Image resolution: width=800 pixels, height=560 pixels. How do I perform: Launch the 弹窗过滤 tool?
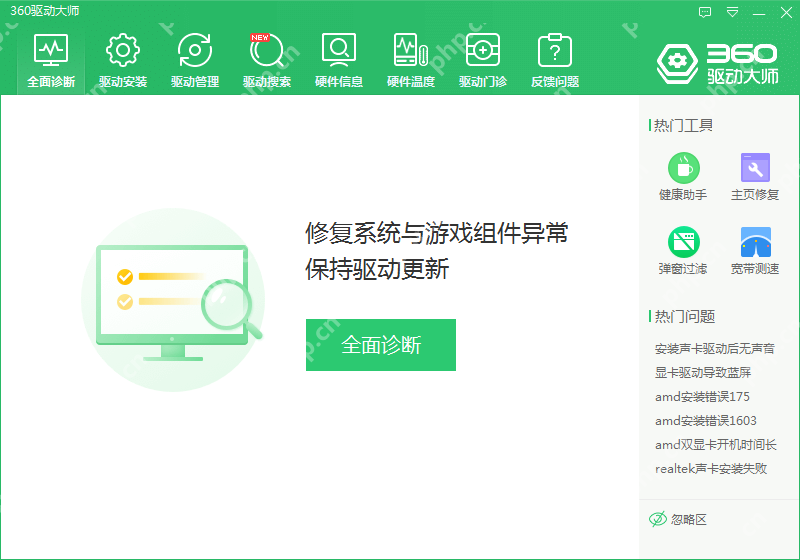coord(683,250)
